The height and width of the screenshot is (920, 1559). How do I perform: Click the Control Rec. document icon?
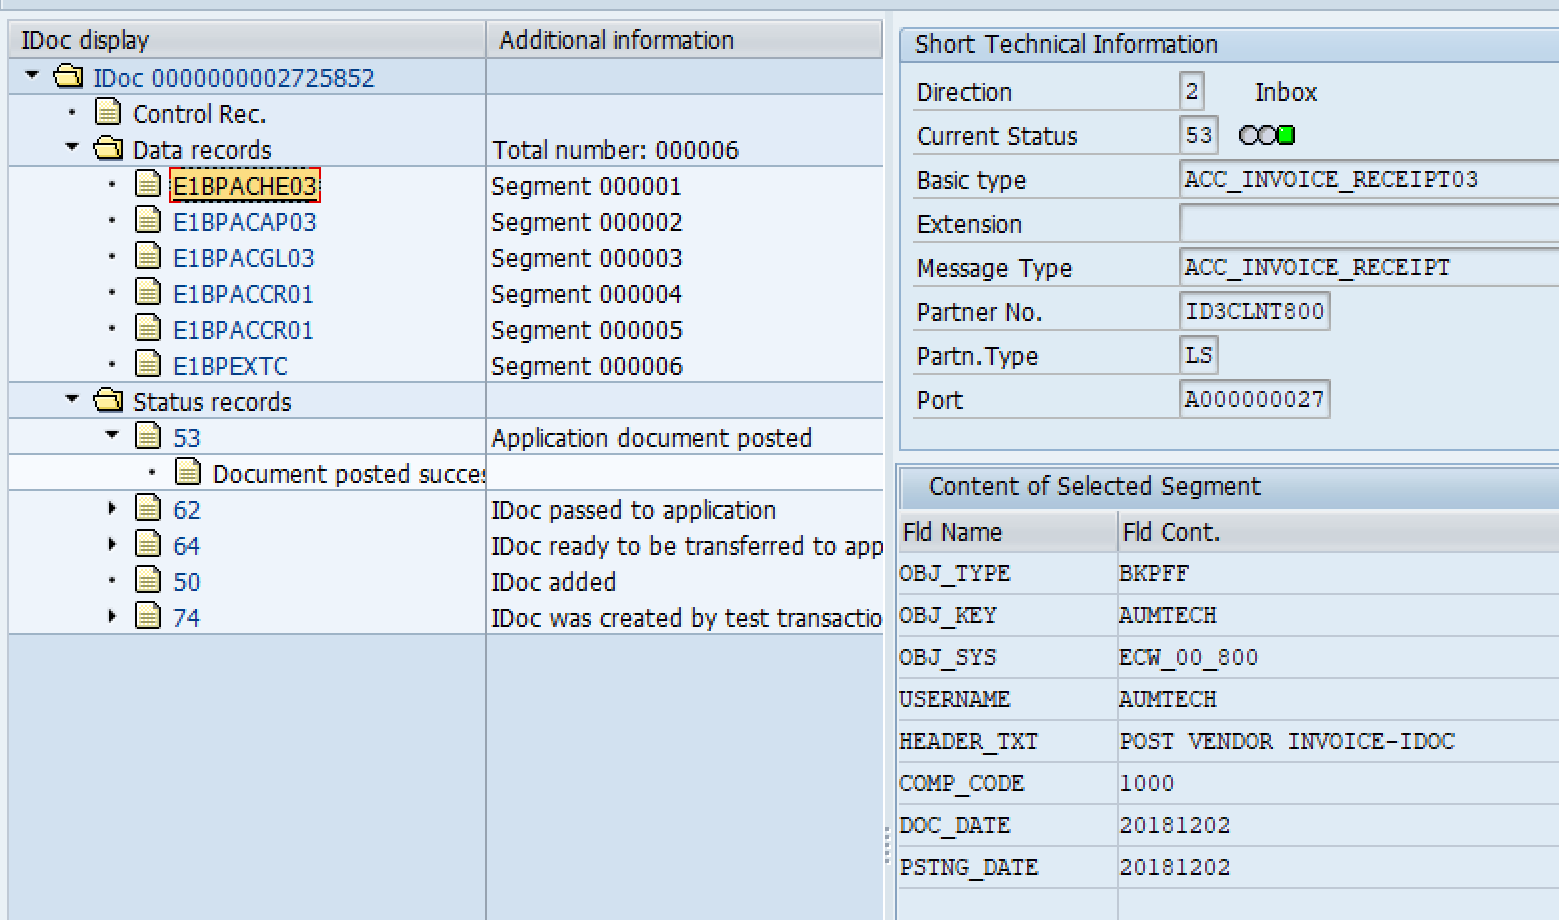(x=108, y=113)
